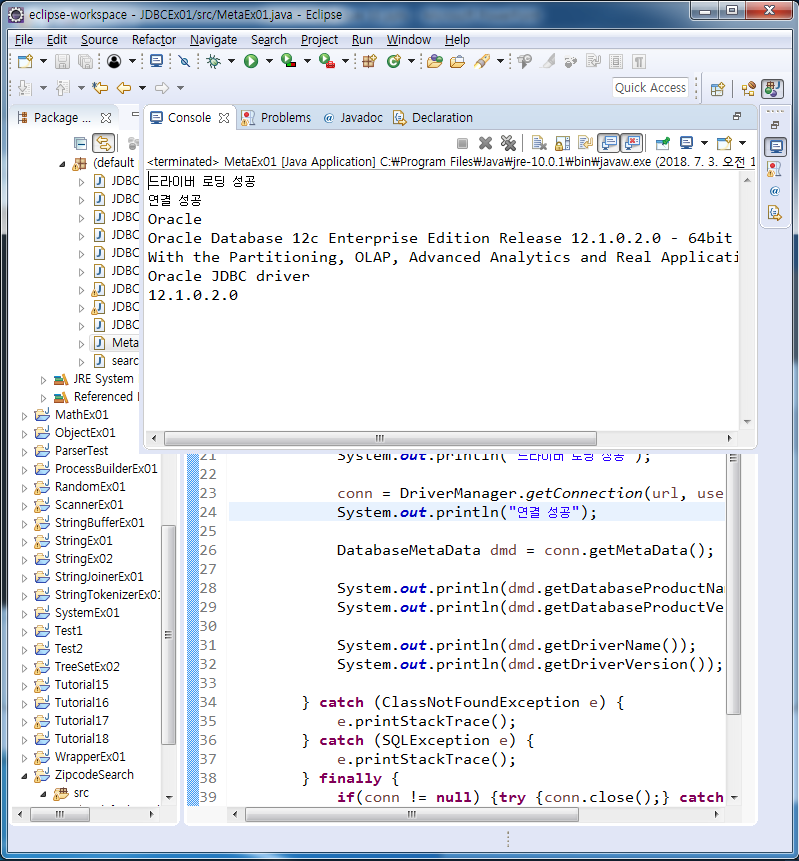799x861 pixels.
Task: Select the WrapperEx01 project
Action: click(90, 757)
